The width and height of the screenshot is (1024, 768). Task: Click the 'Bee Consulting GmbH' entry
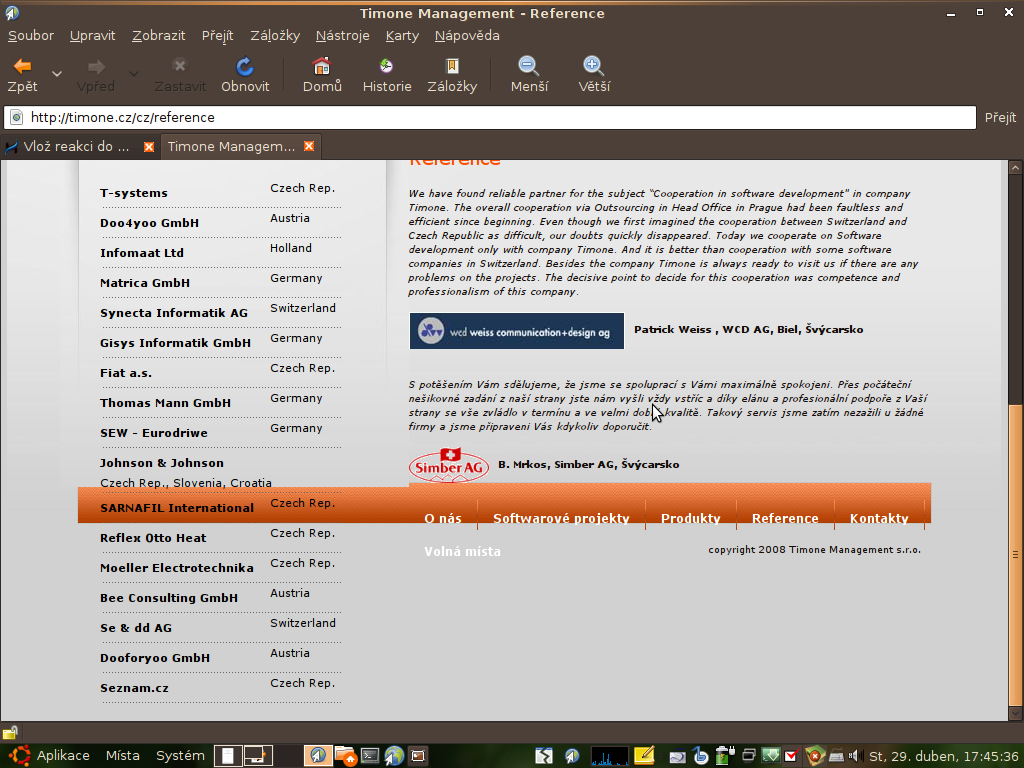(x=169, y=598)
